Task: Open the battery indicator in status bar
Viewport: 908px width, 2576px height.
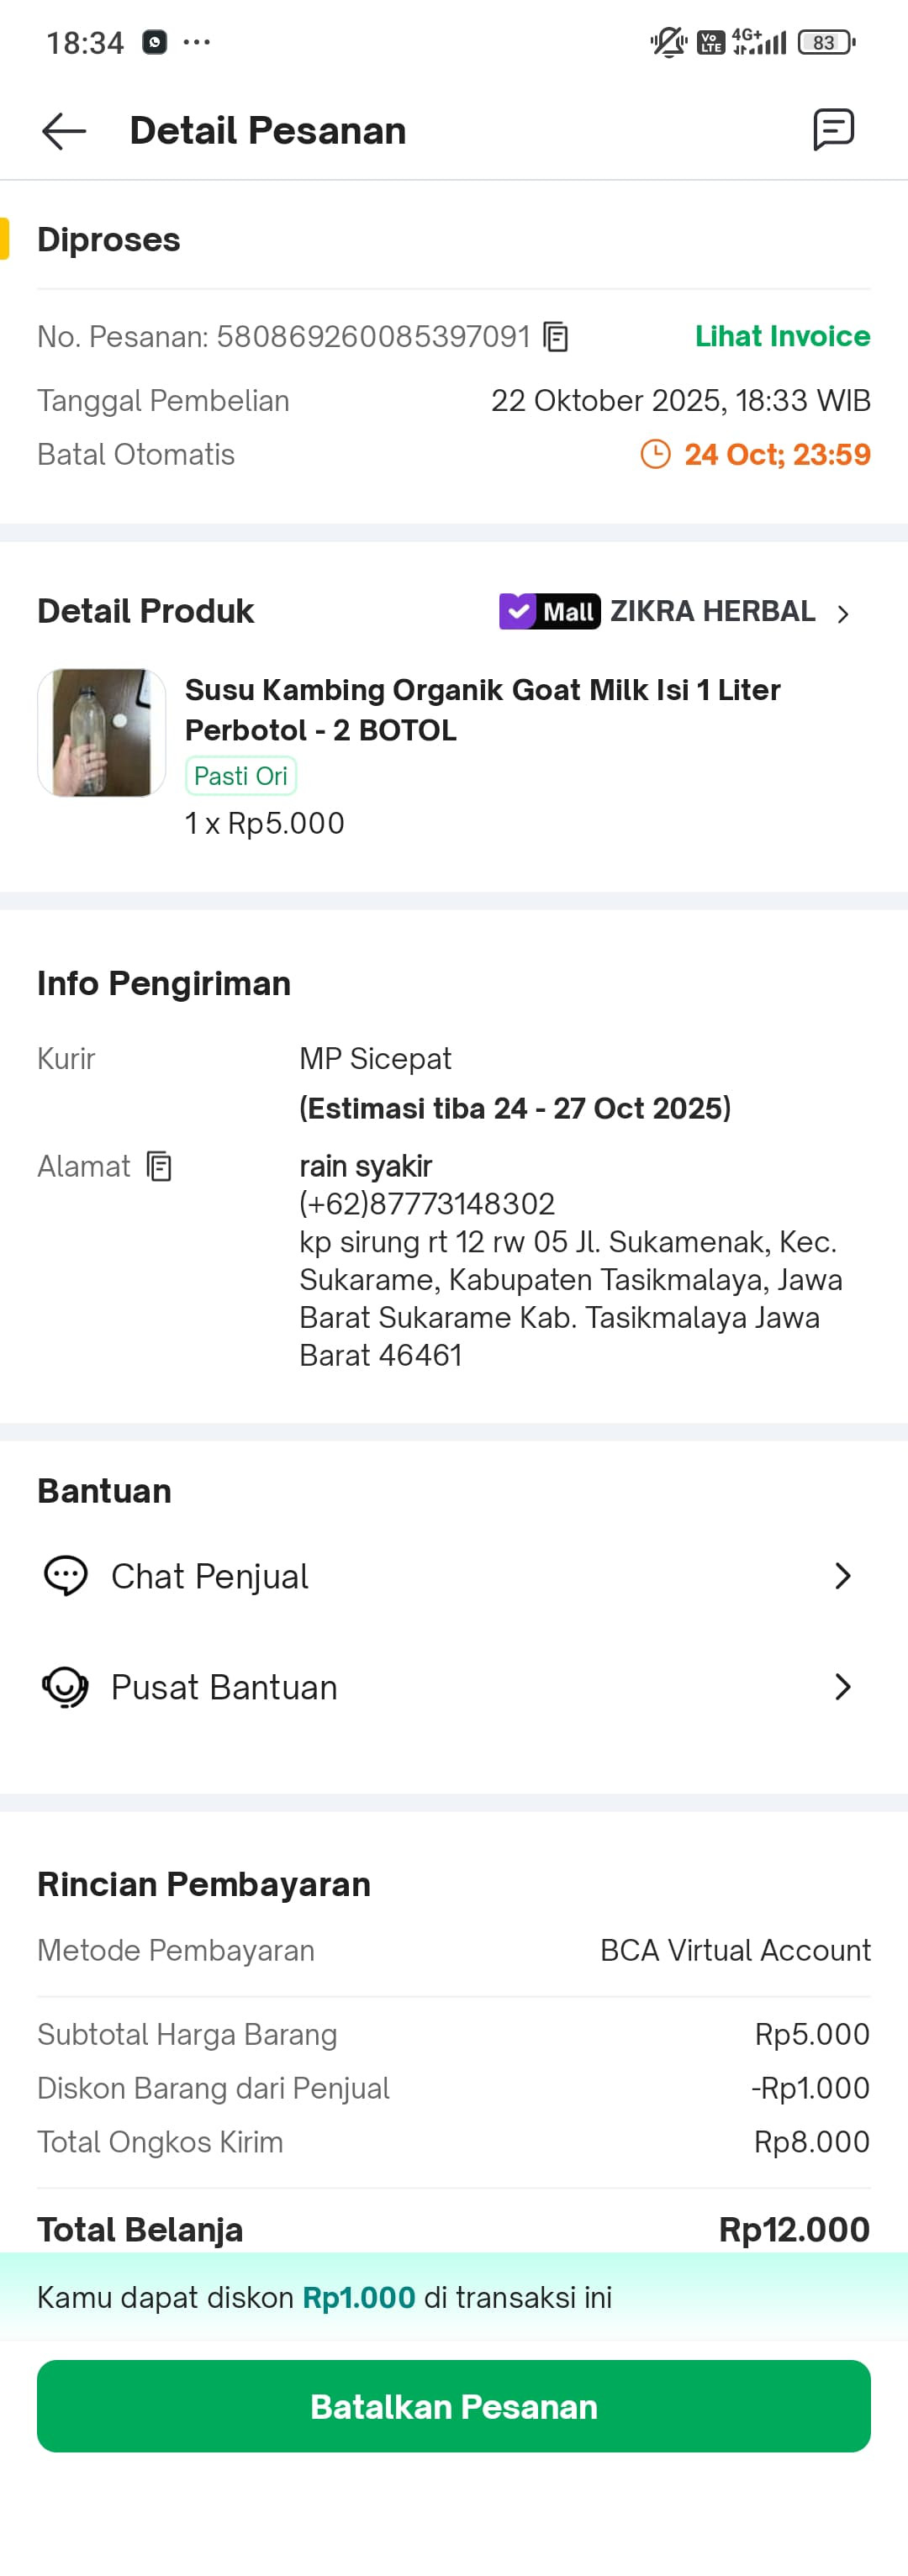Action: pyautogui.click(x=826, y=42)
